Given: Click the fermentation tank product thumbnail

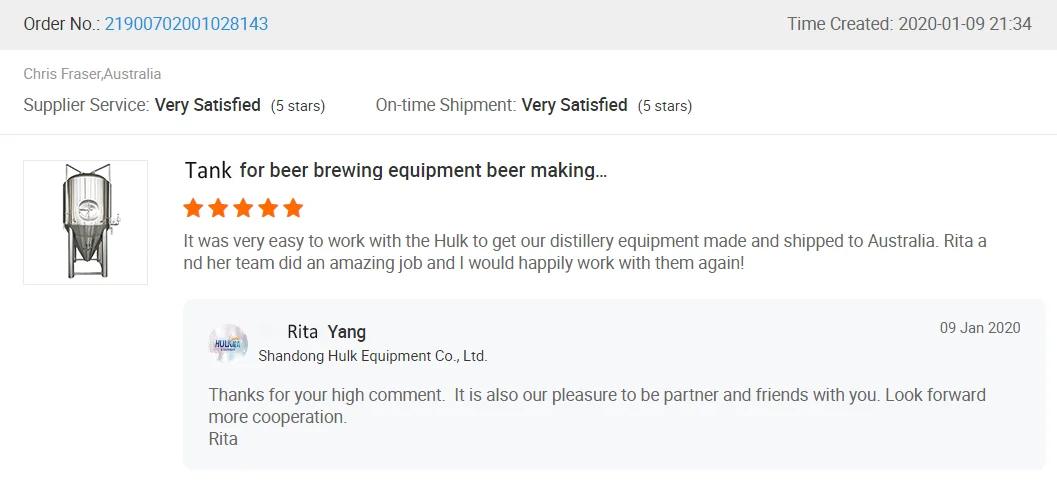Looking at the screenshot, I should coord(85,222).
